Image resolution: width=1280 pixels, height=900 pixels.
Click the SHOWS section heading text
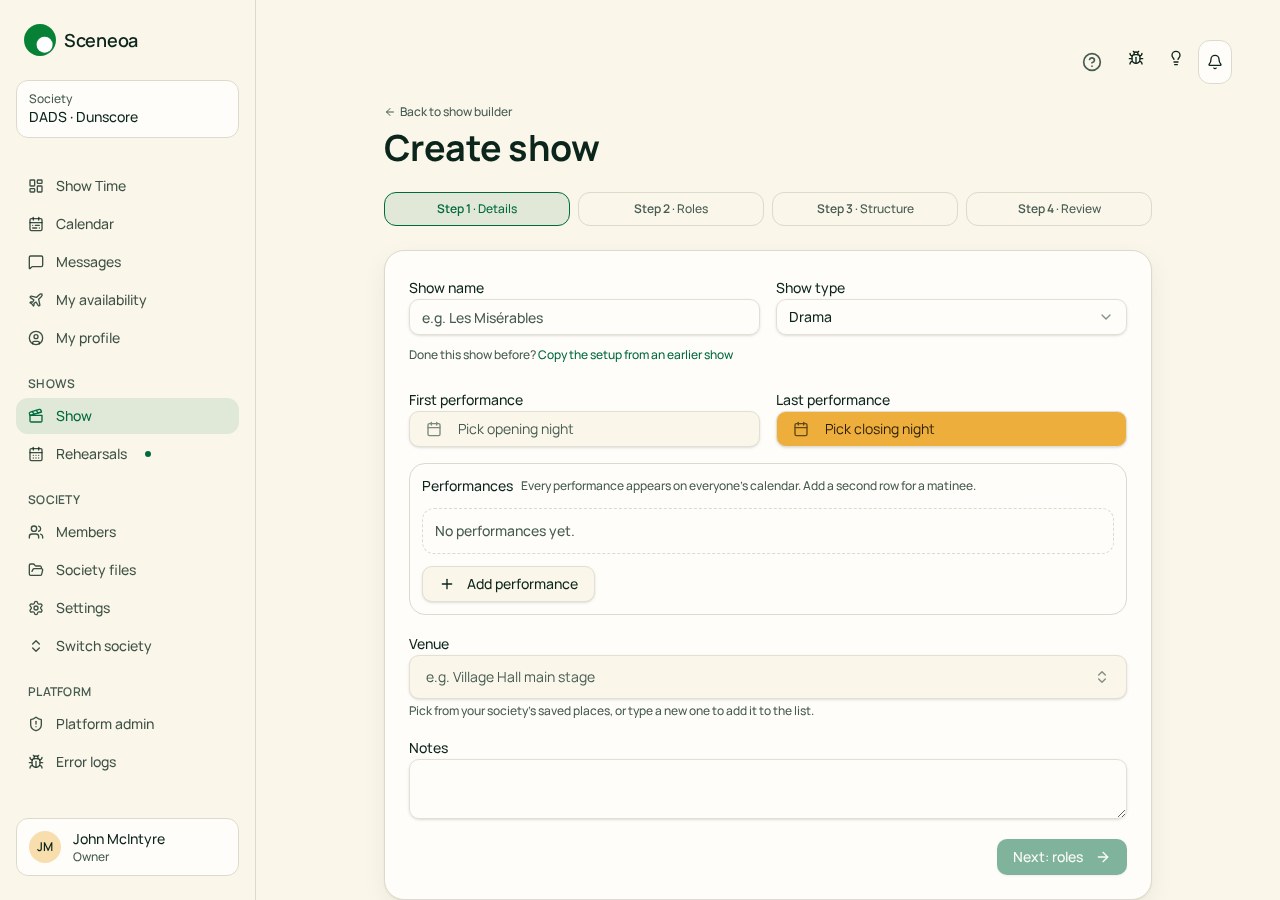click(51, 384)
